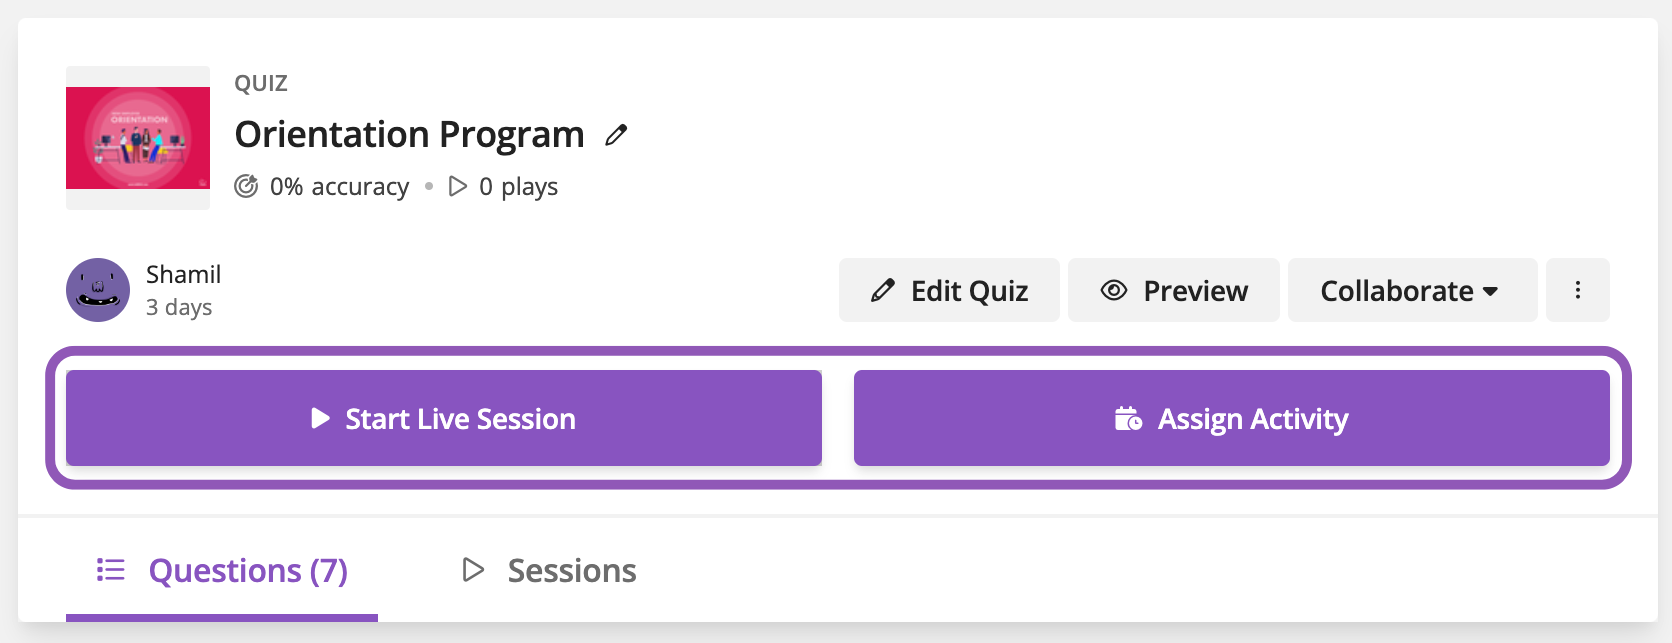Click the accuracy target icon
Screen dimensions: 1672x643
click(246, 186)
